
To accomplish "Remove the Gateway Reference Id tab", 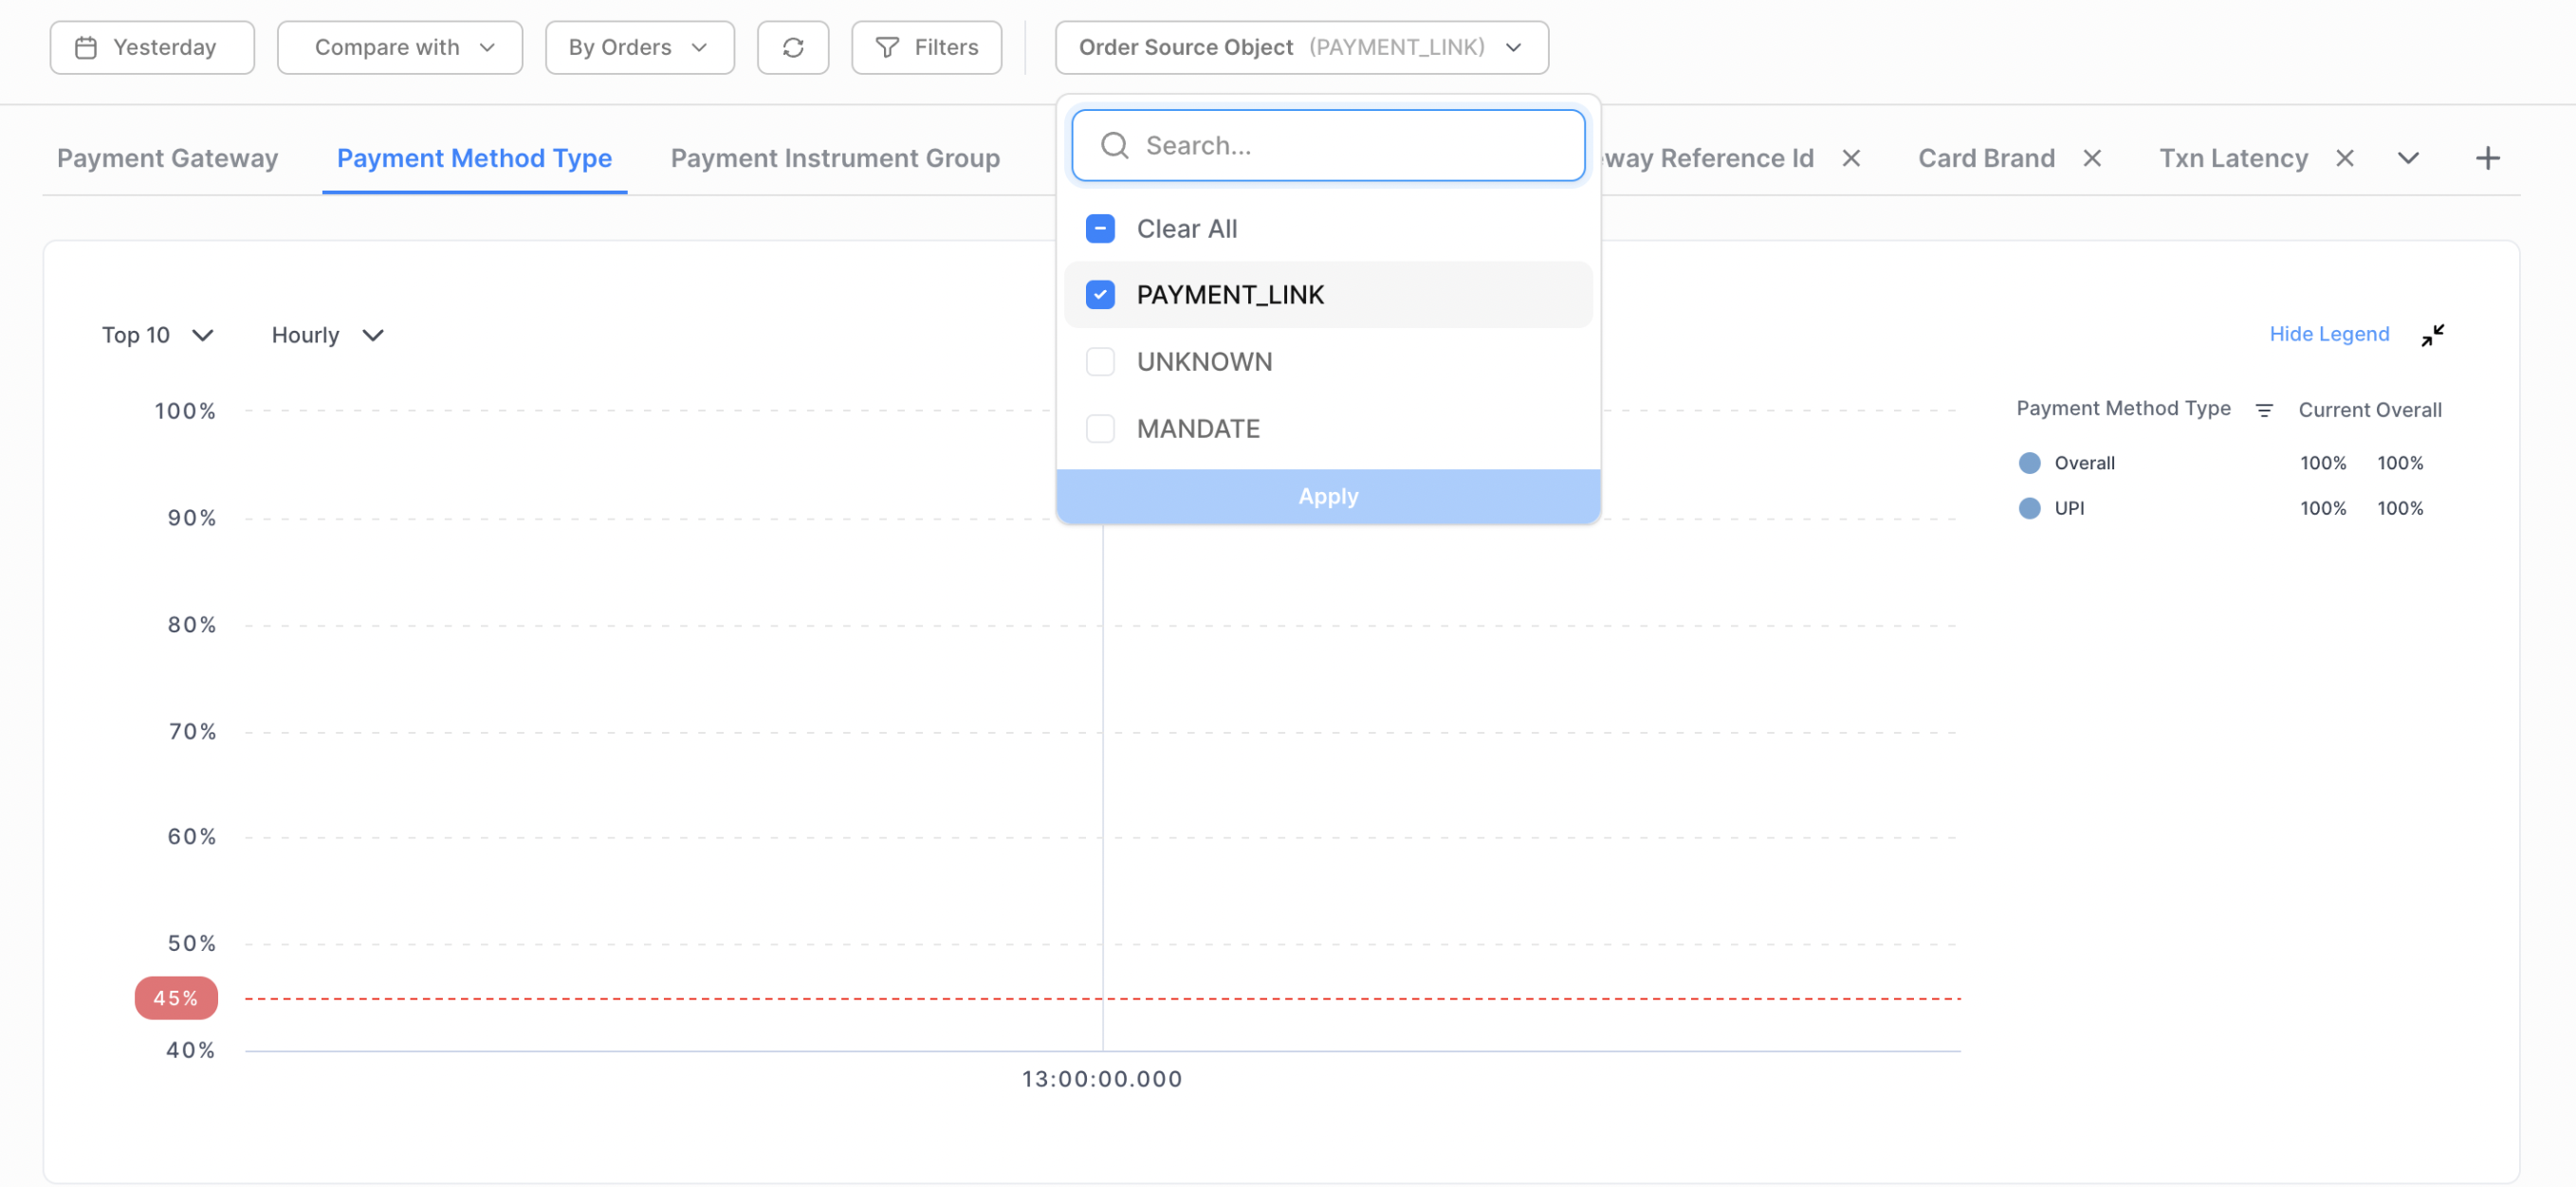I will pyautogui.click(x=1850, y=158).
